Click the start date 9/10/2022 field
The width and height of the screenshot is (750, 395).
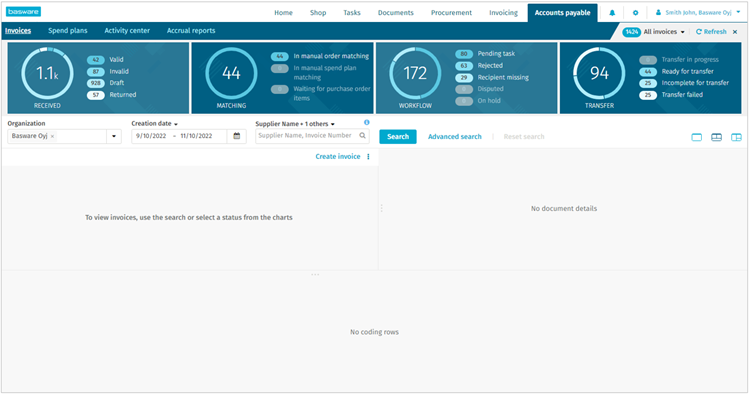[x=151, y=136]
